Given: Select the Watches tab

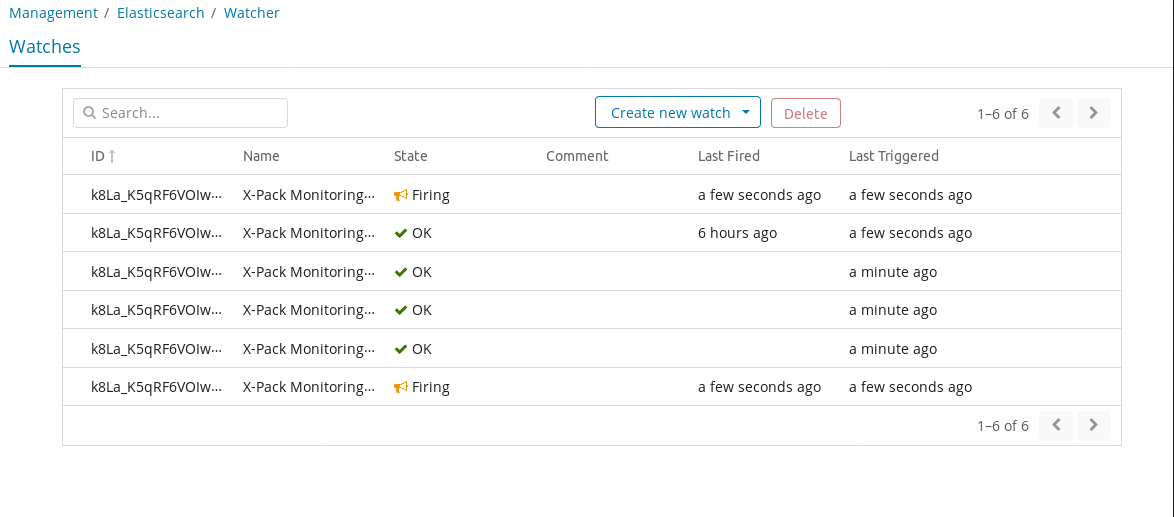Looking at the screenshot, I should [x=45, y=46].
